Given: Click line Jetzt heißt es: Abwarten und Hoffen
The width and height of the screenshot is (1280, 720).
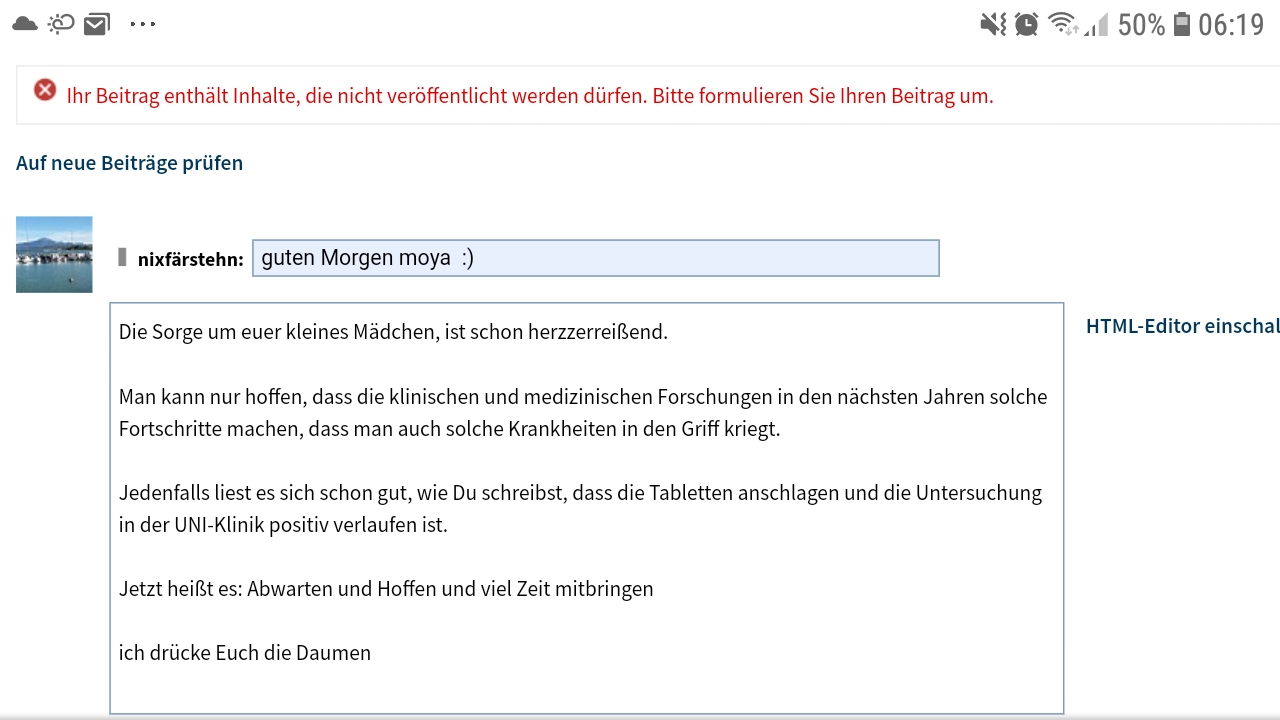Looking at the screenshot, I should pyautogui.click(x=386, y=589).
